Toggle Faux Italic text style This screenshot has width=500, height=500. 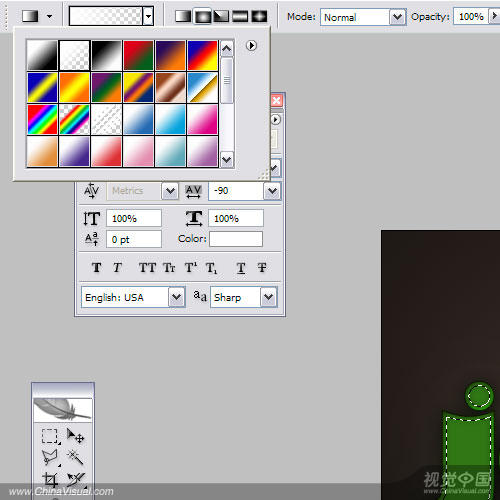tap(117, 267)
